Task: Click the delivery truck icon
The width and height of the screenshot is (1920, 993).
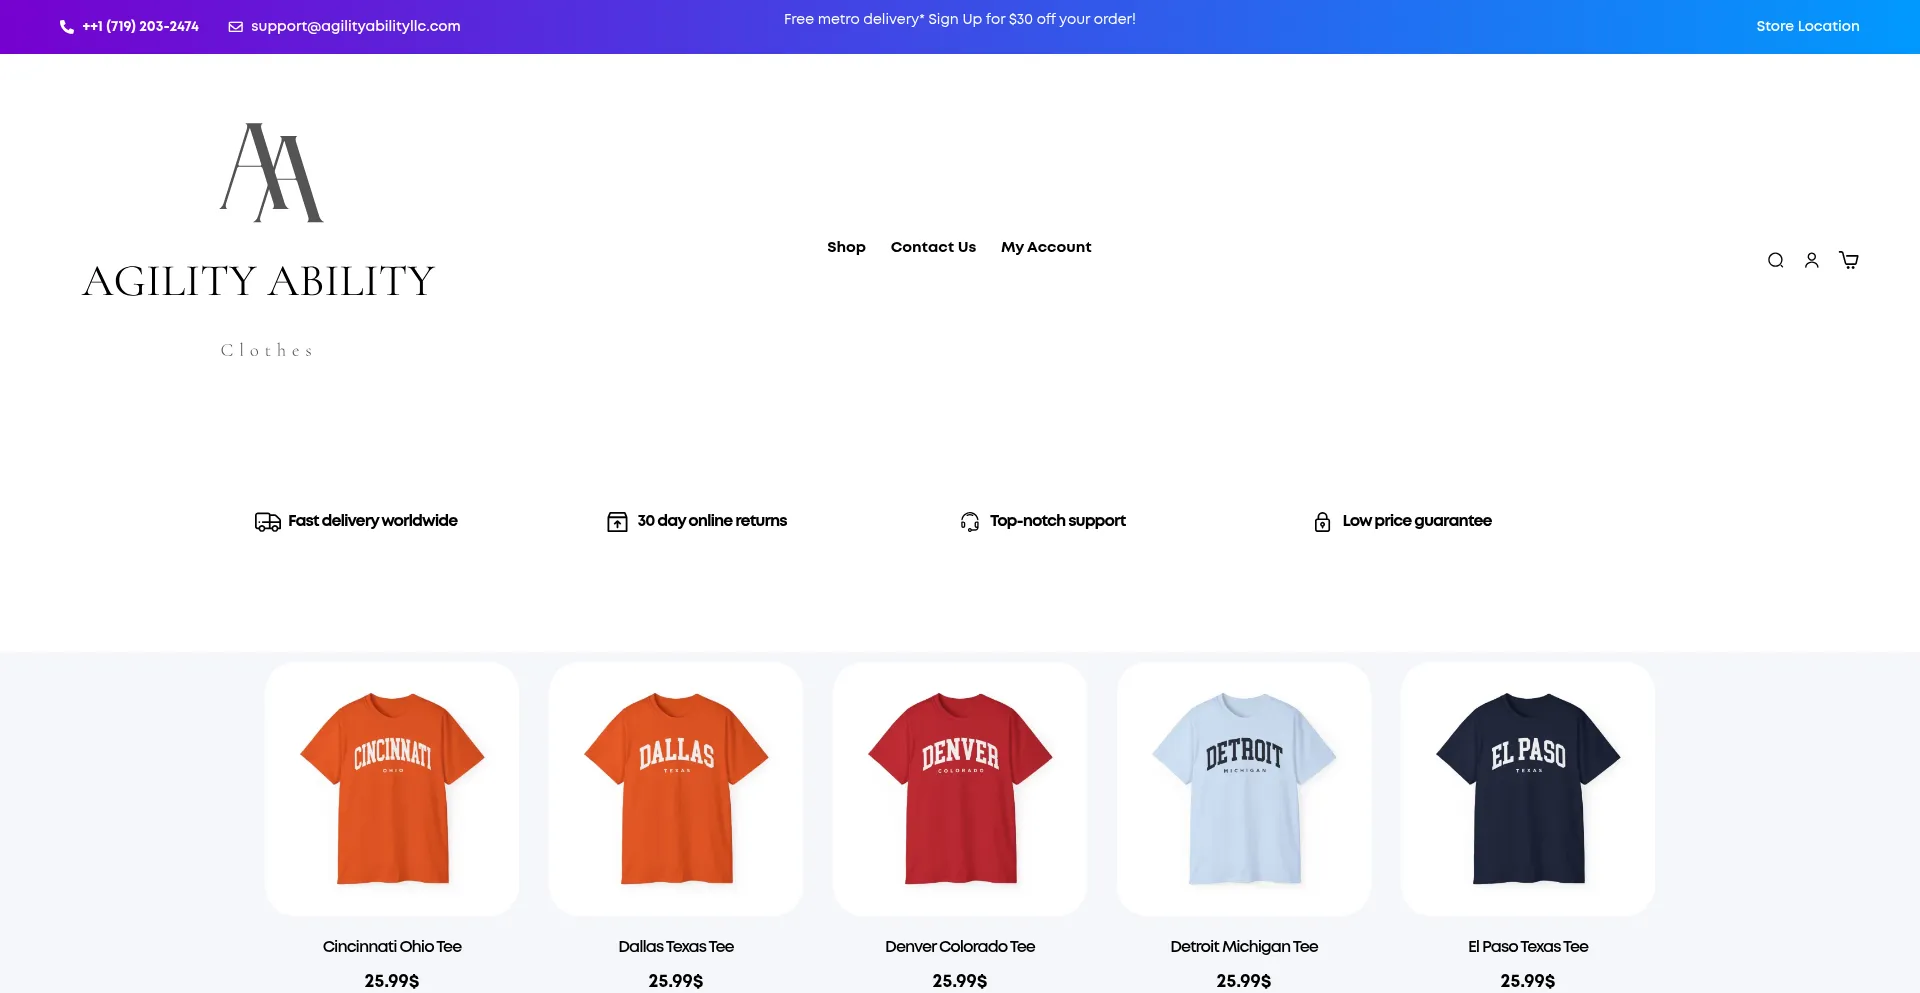Action: [x=267, y=522]
